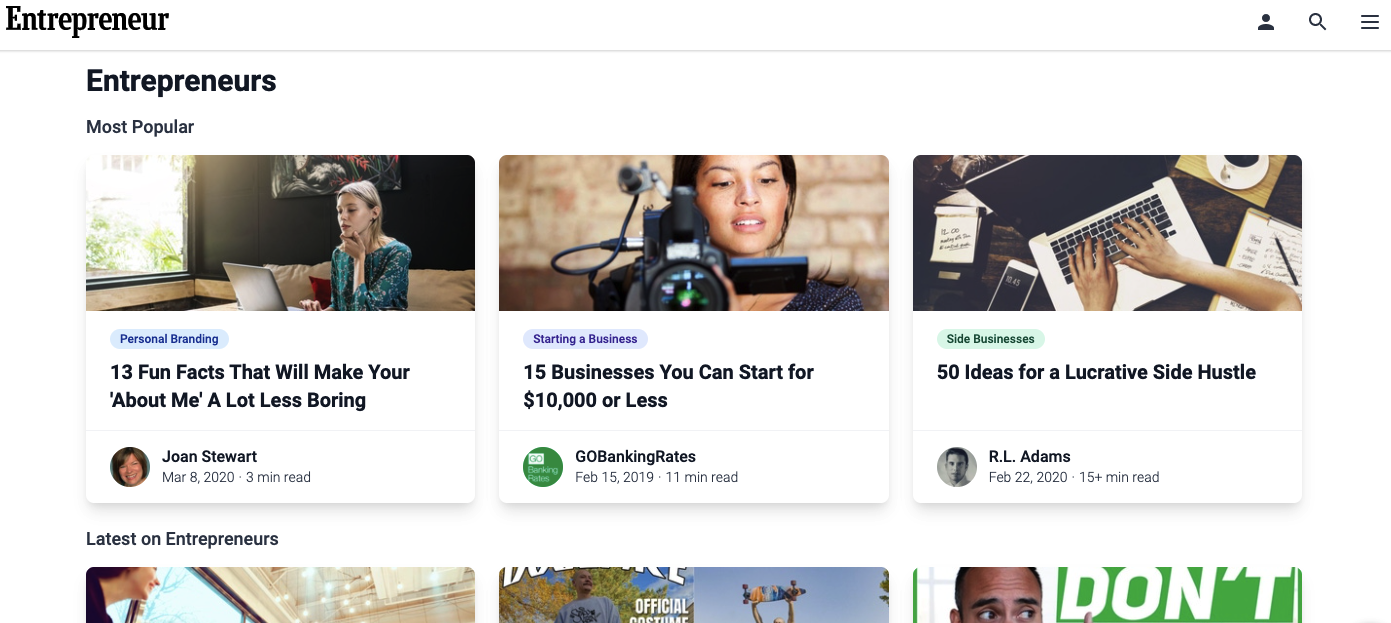Select the Side Businesses tag

(x=990, y=339)
